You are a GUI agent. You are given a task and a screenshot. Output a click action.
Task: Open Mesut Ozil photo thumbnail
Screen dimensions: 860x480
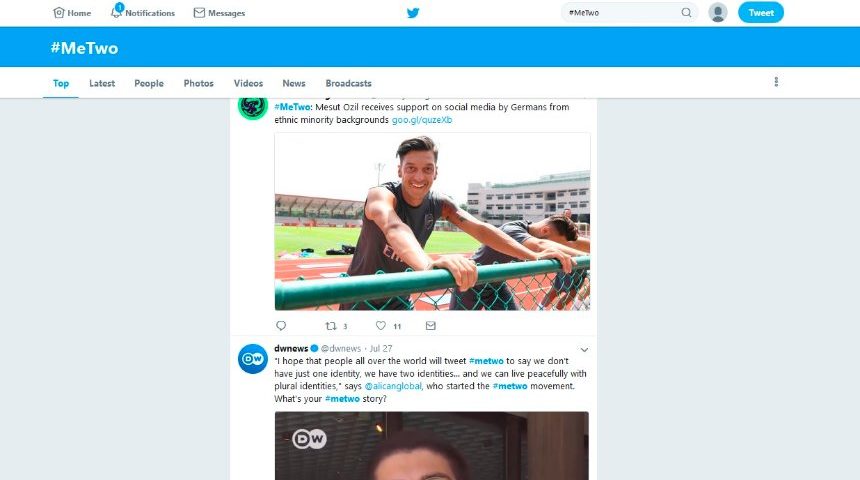(432, 221)
